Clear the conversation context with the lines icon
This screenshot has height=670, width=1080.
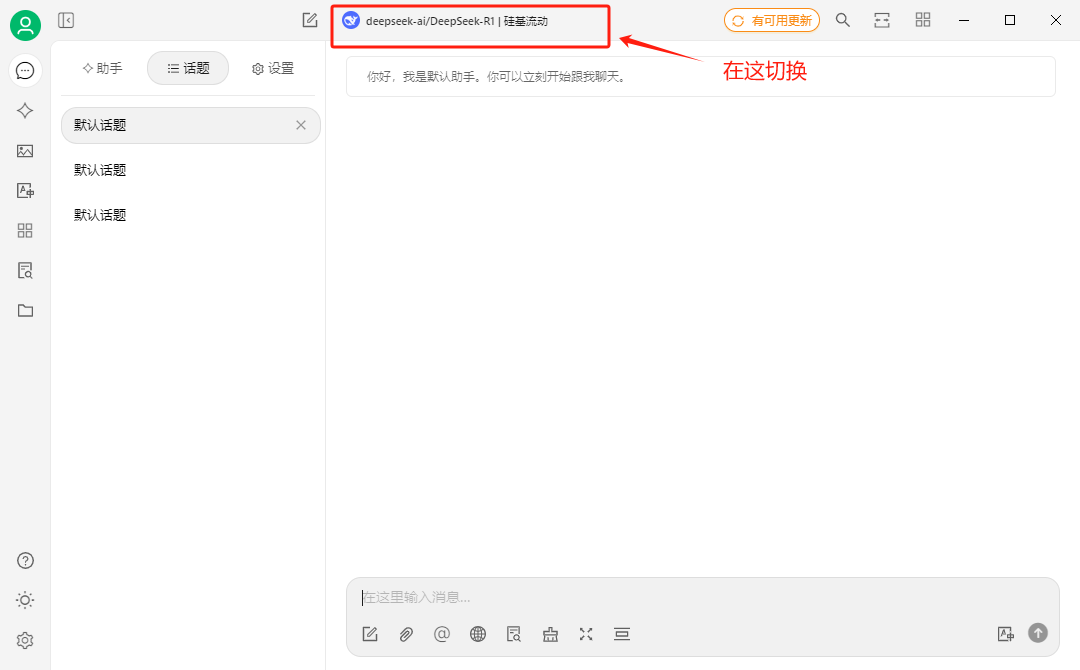(621, 633)
